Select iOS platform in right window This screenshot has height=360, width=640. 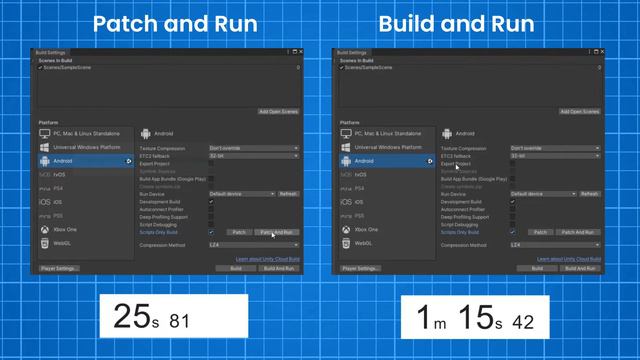pos(387,202)
